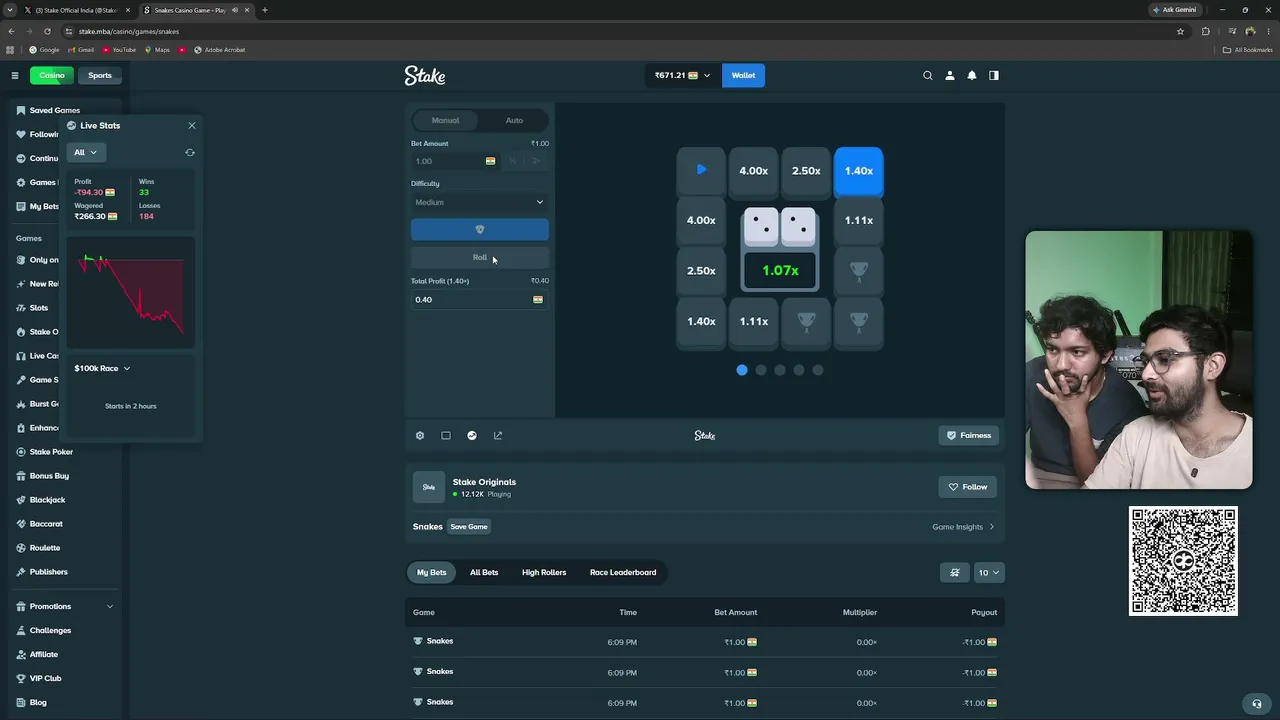Toggle the right side panel icon
Viewport: 1280px width, 720px height.
tap(994, 75)
